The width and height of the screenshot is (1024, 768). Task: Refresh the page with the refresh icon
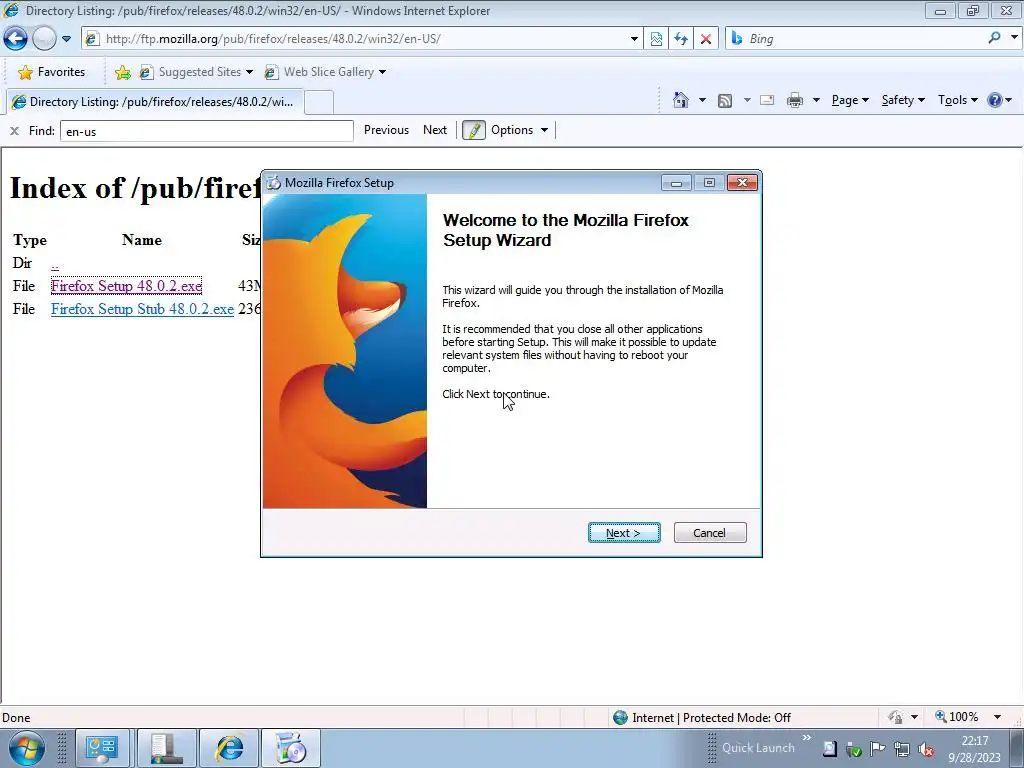(x=680, y=39)
